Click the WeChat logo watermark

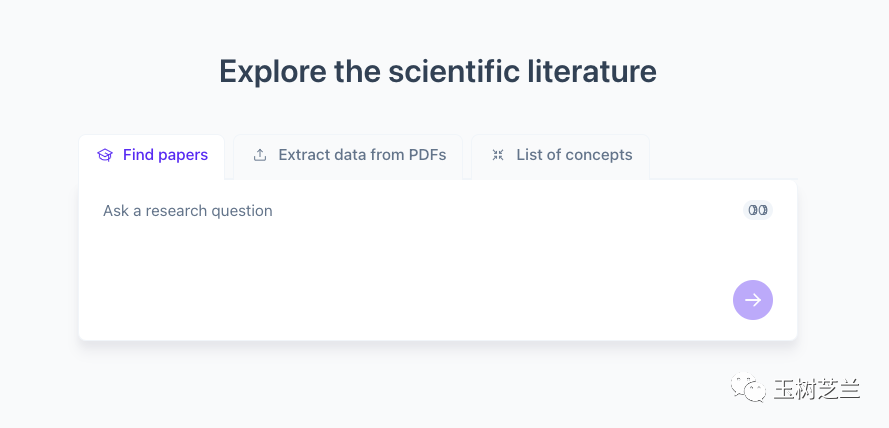click(748, 387)
